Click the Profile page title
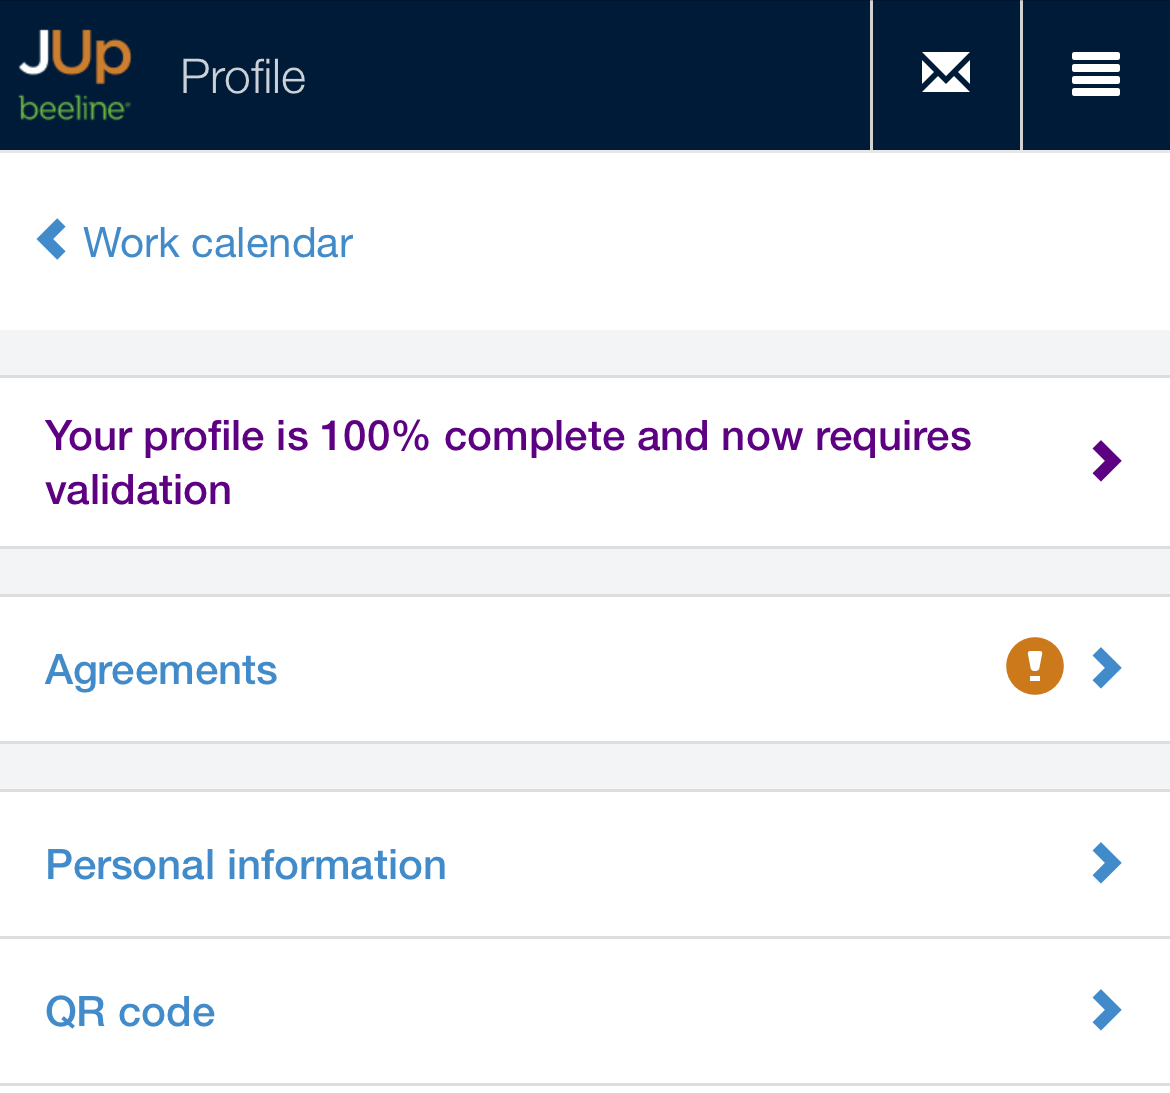 [243, 77]
